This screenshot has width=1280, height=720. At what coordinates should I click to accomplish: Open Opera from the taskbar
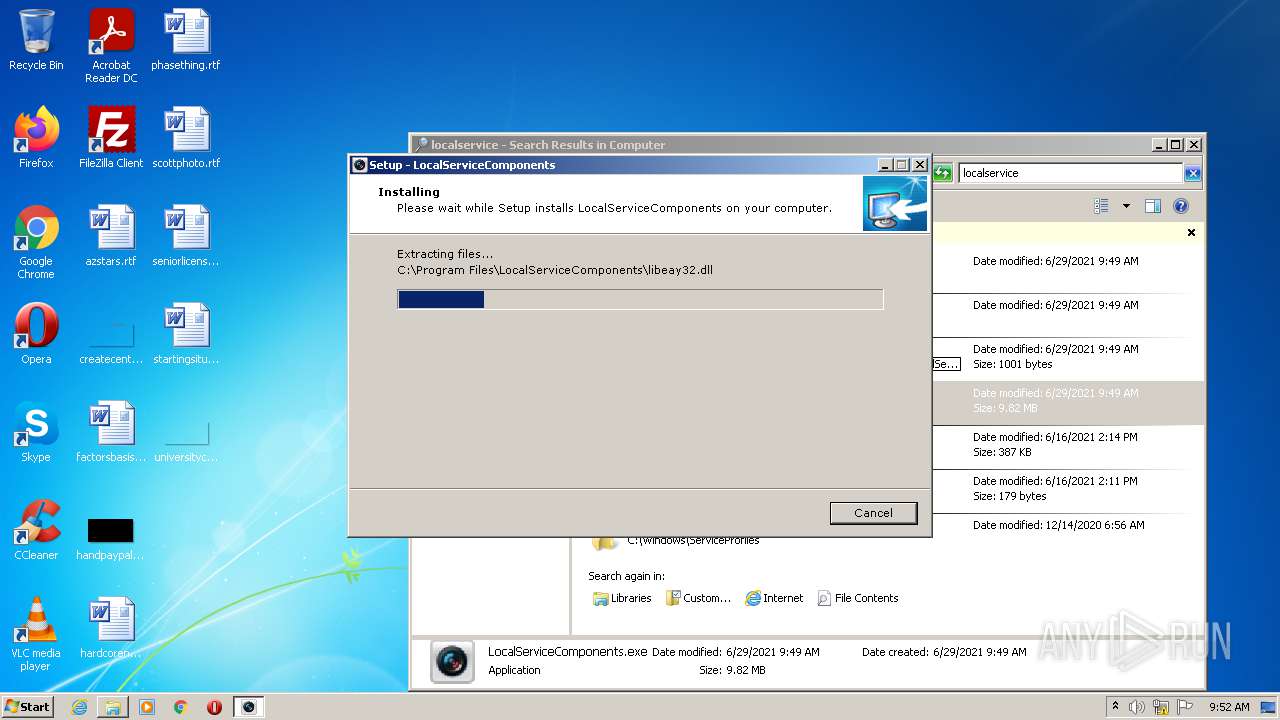coord(214,707)
